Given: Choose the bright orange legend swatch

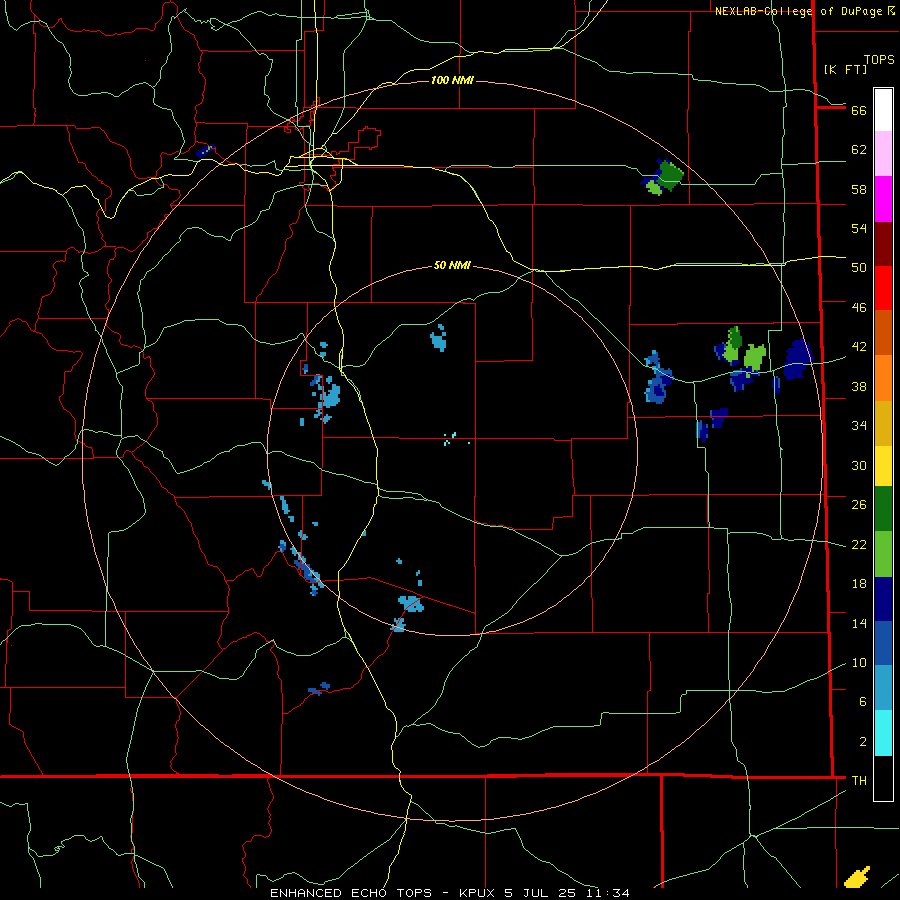Looking at the screenshot, I should point(883,378).
